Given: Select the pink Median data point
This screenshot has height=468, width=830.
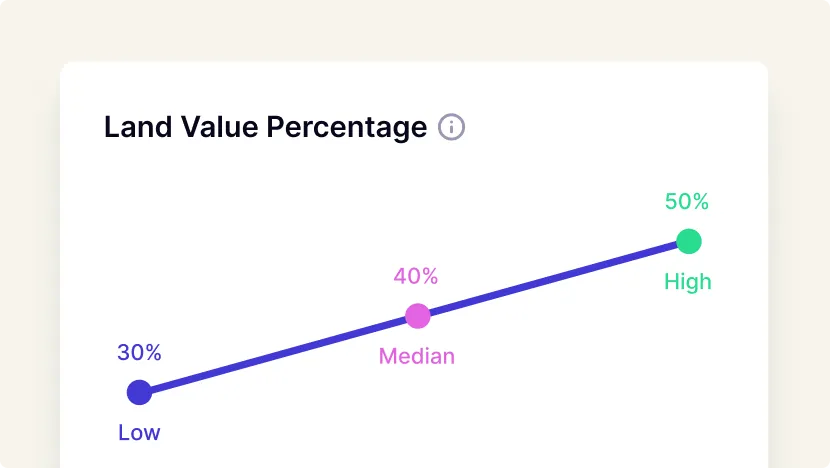Looking at the screenshot, I should point(417,316).
